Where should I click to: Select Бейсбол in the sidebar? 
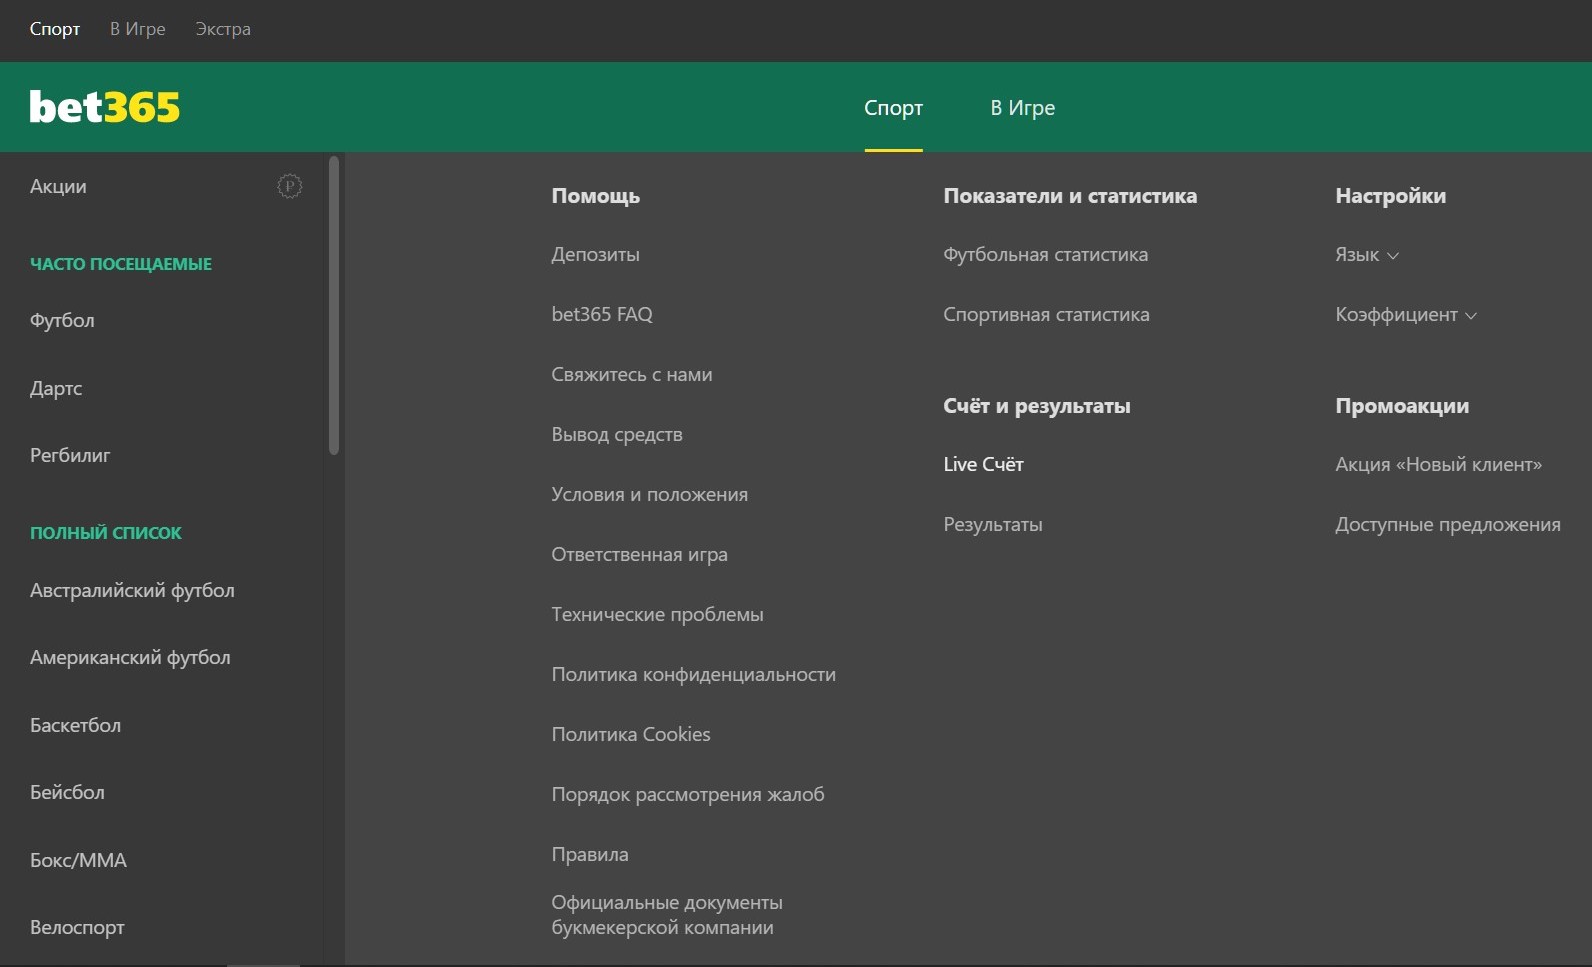tap(67, 792)
